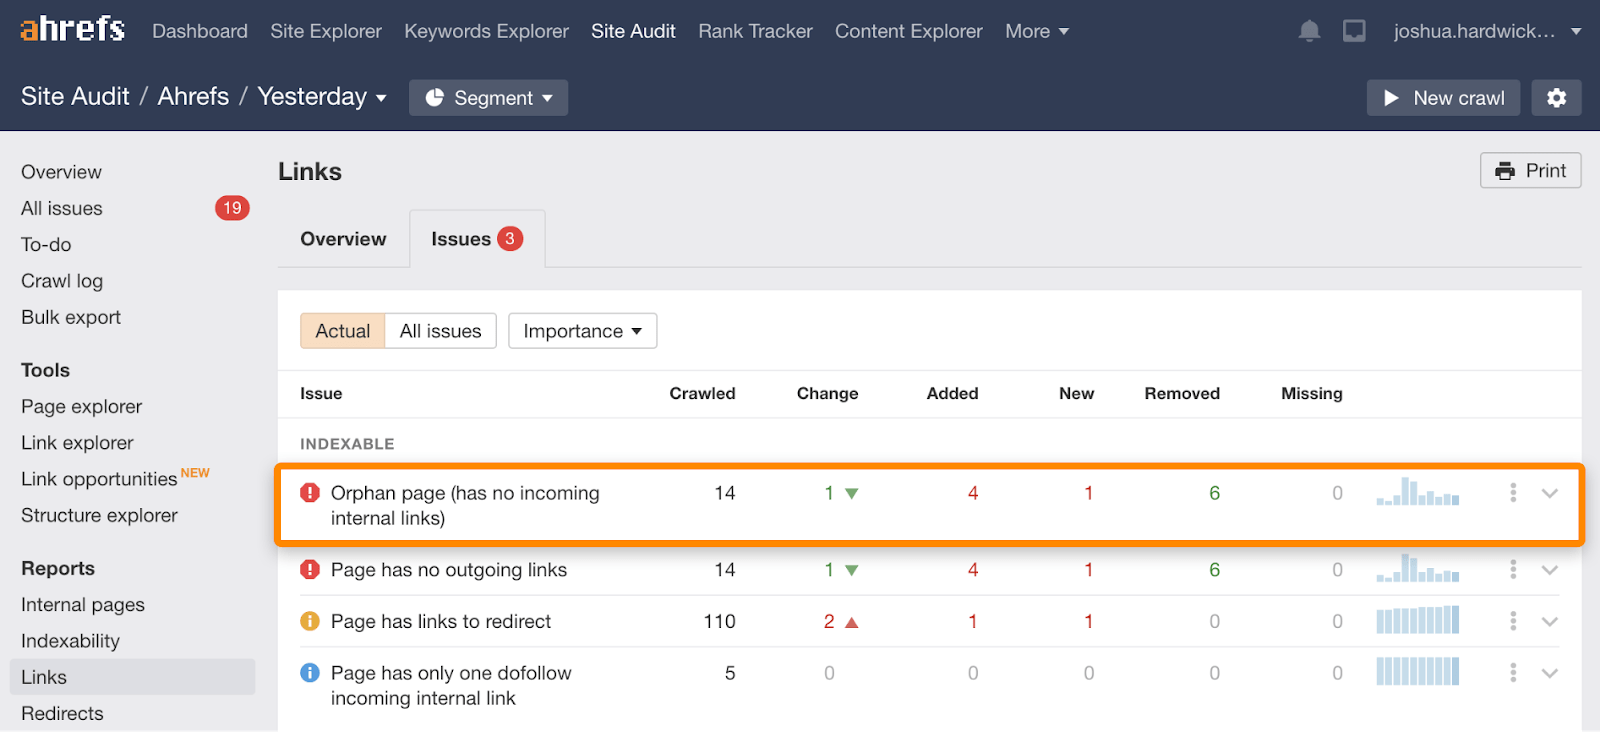
Task: Open All issues in the sidebar
Action: (62, 208)
